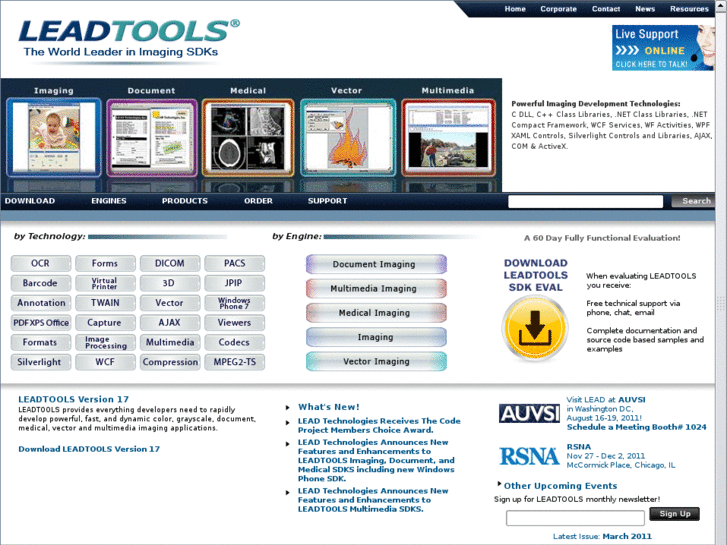The width and height of the screenshot is (727, 545).
Task: Open the SUPPORT menu
Action: click(x=327, y=201)
